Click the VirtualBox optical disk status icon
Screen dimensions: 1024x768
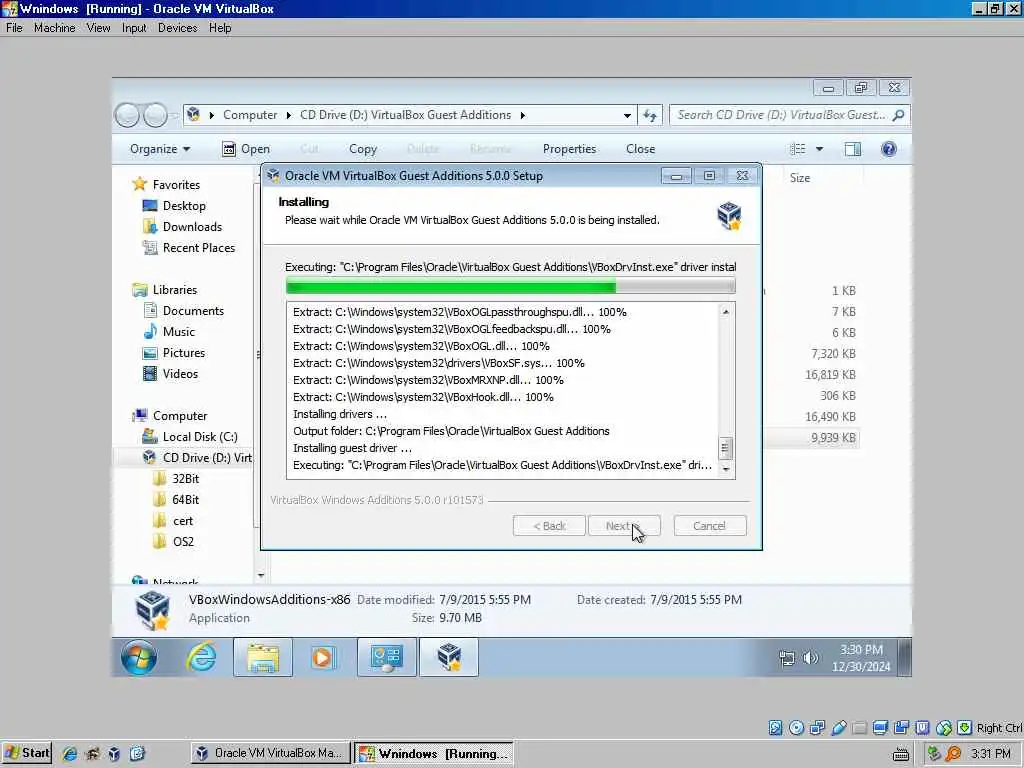point(796,728)
